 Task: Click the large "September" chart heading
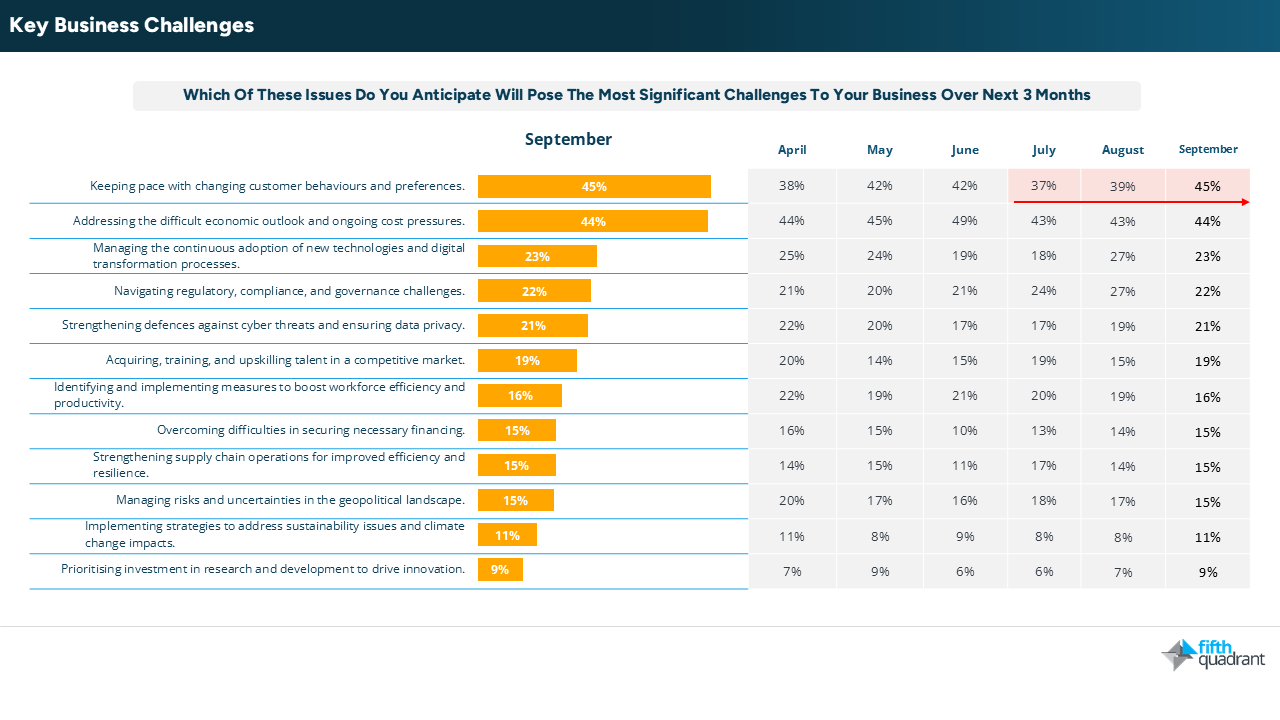point(568,140)
